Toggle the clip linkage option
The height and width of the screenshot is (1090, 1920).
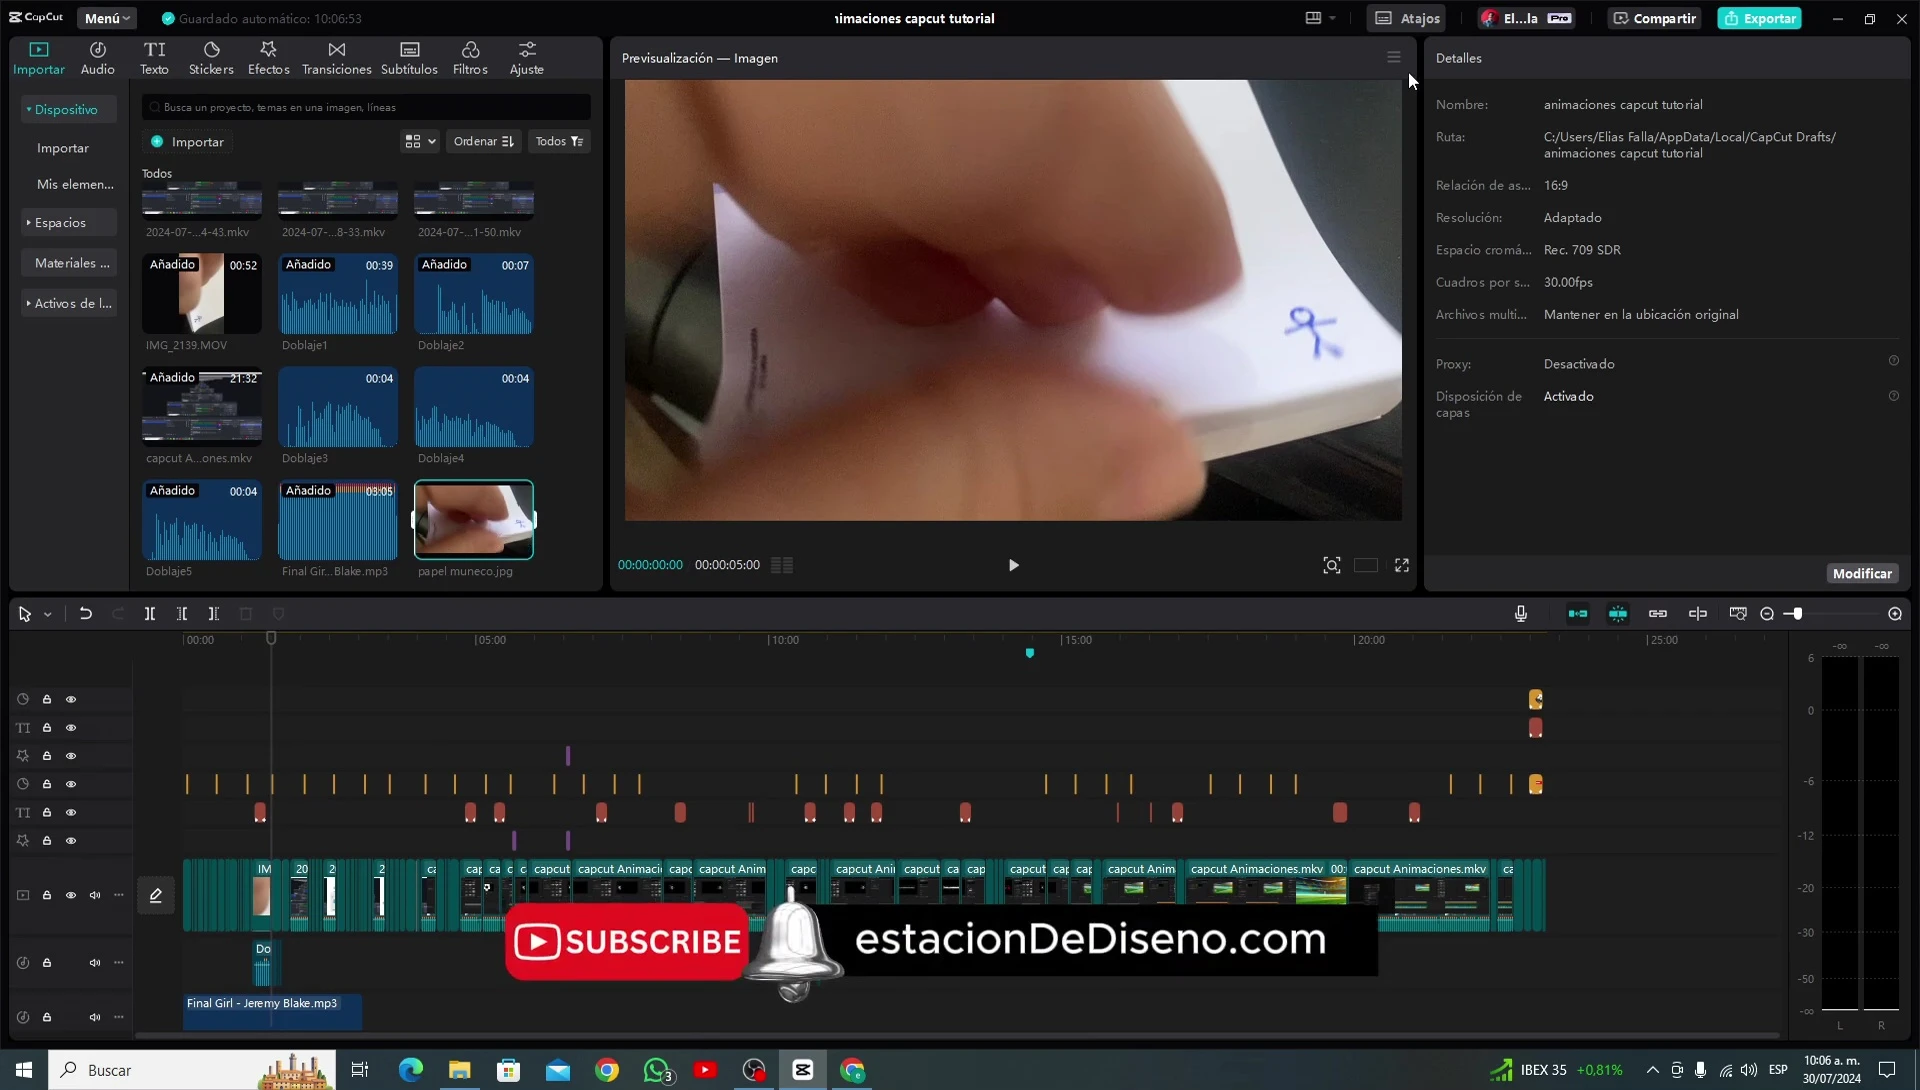pos(1658,614)
